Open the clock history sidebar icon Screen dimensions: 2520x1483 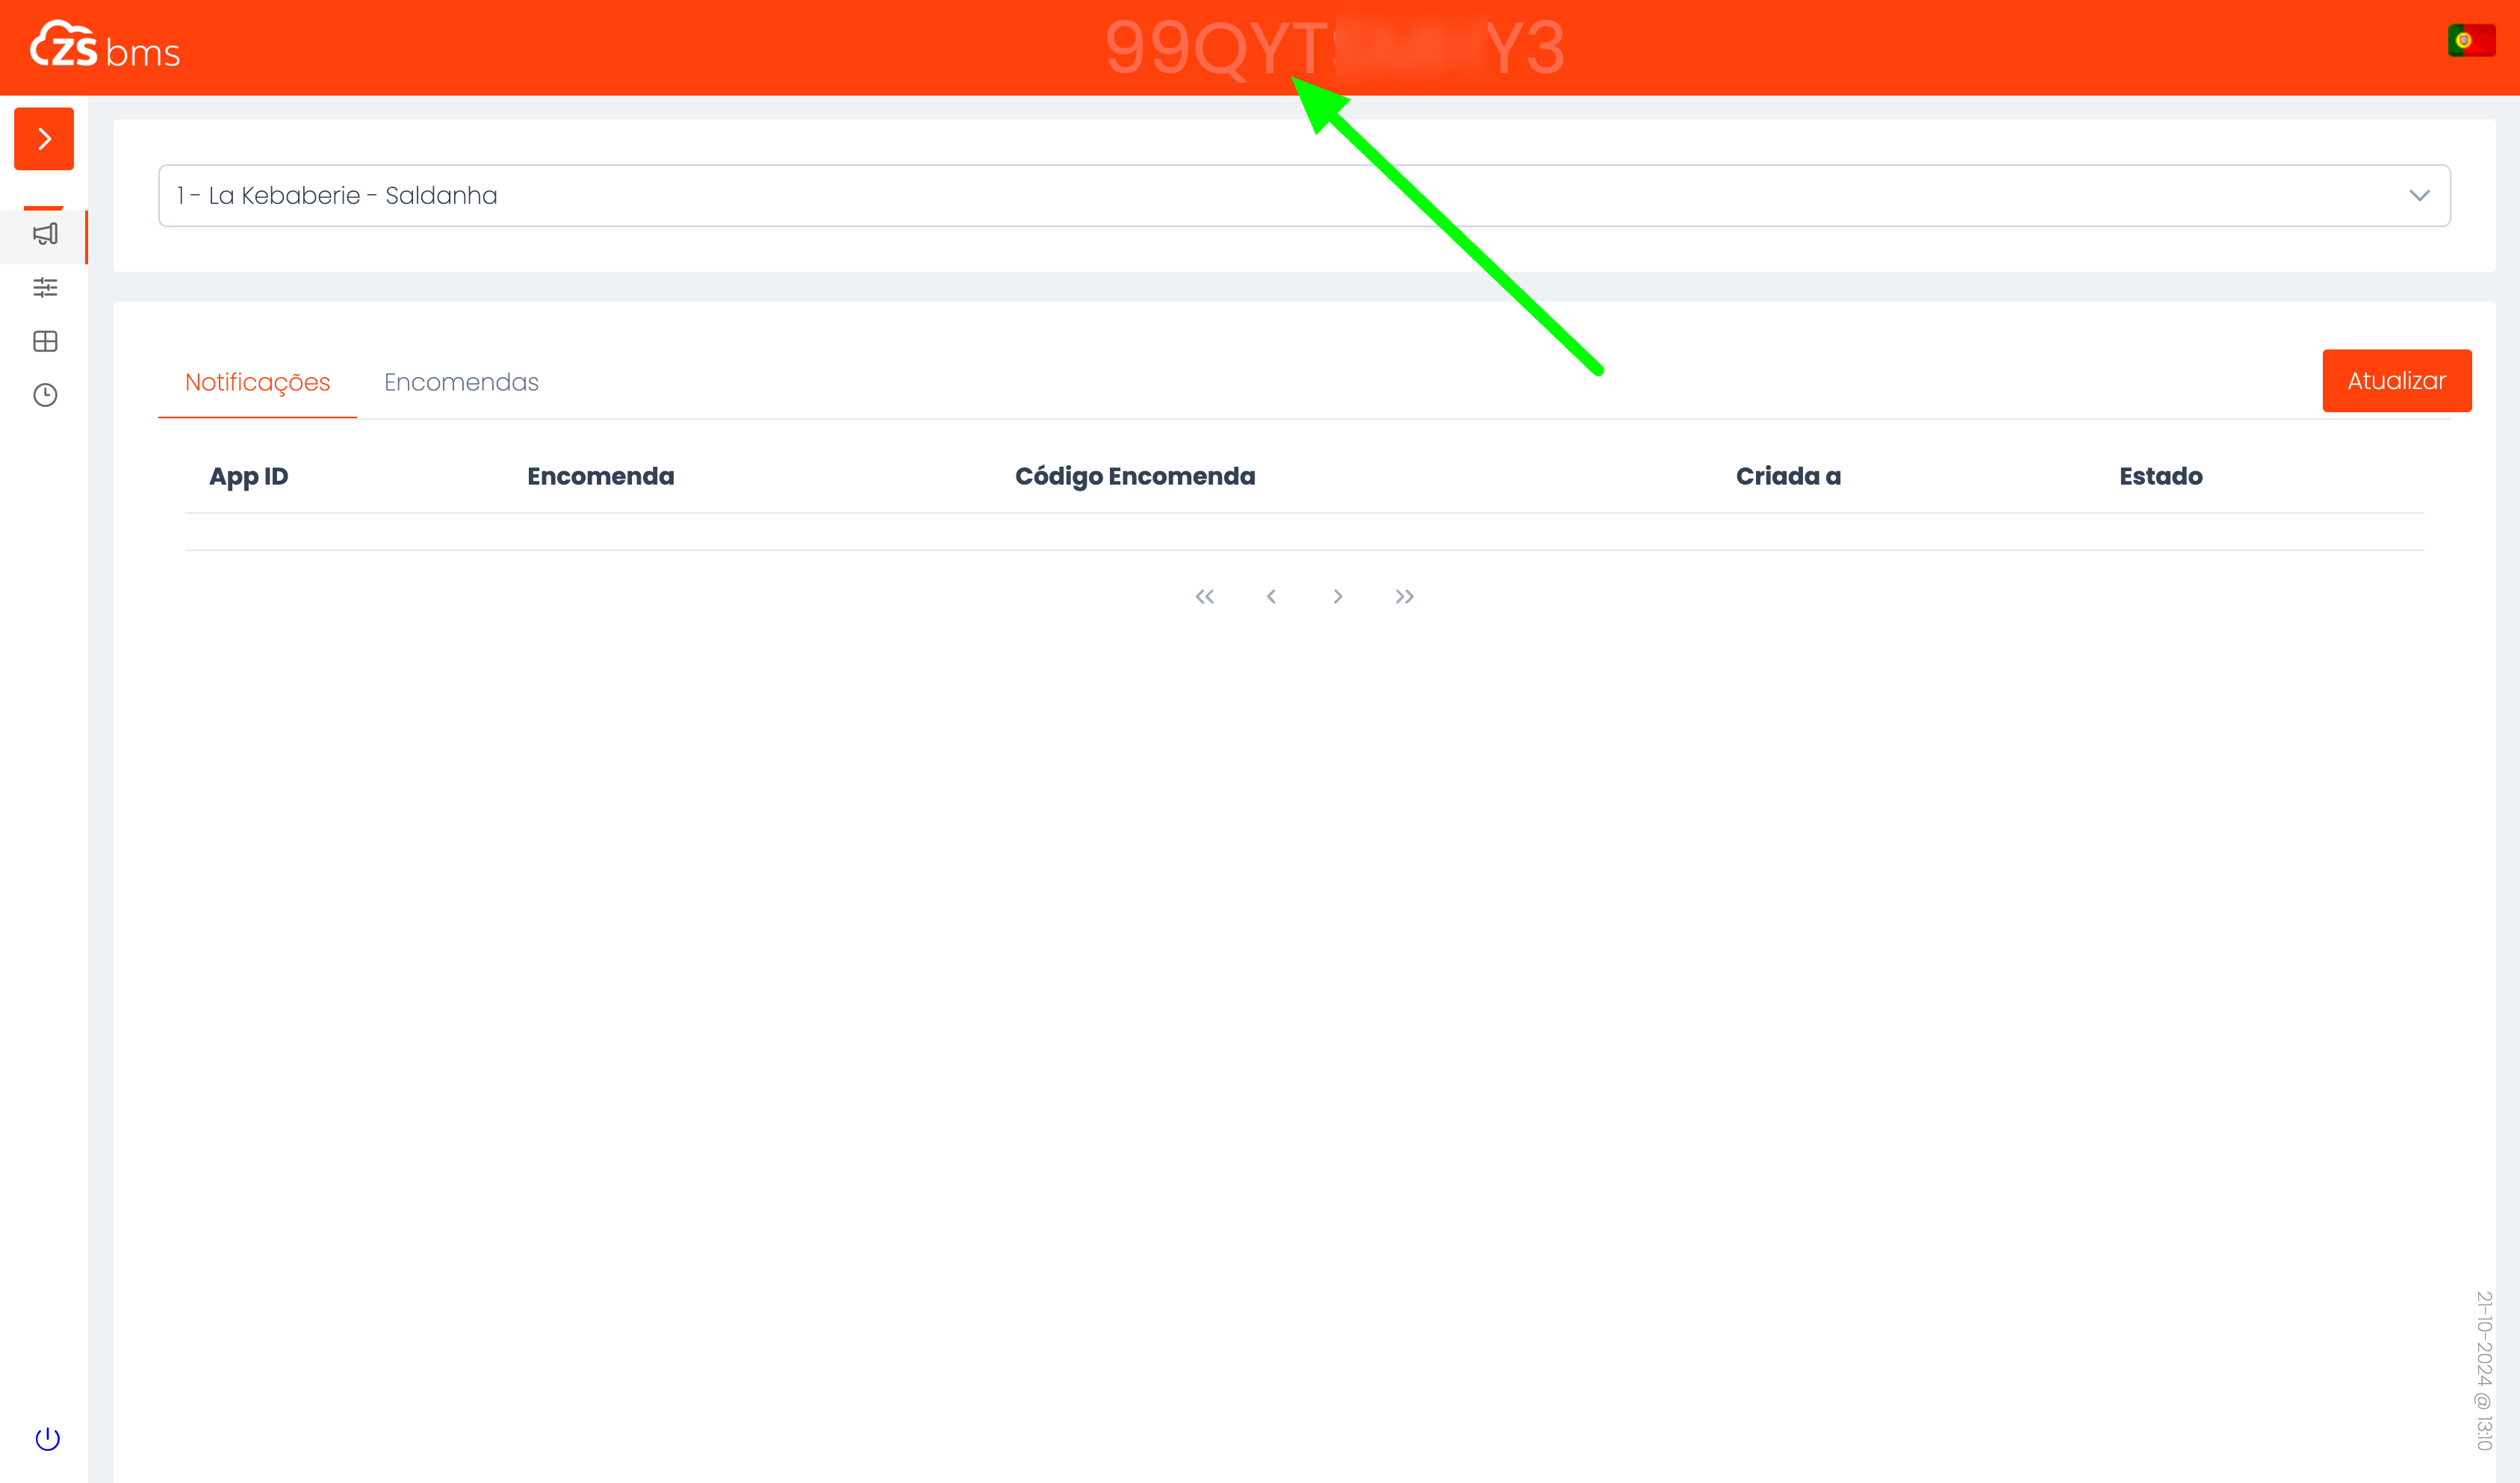(x=45, y=395)
